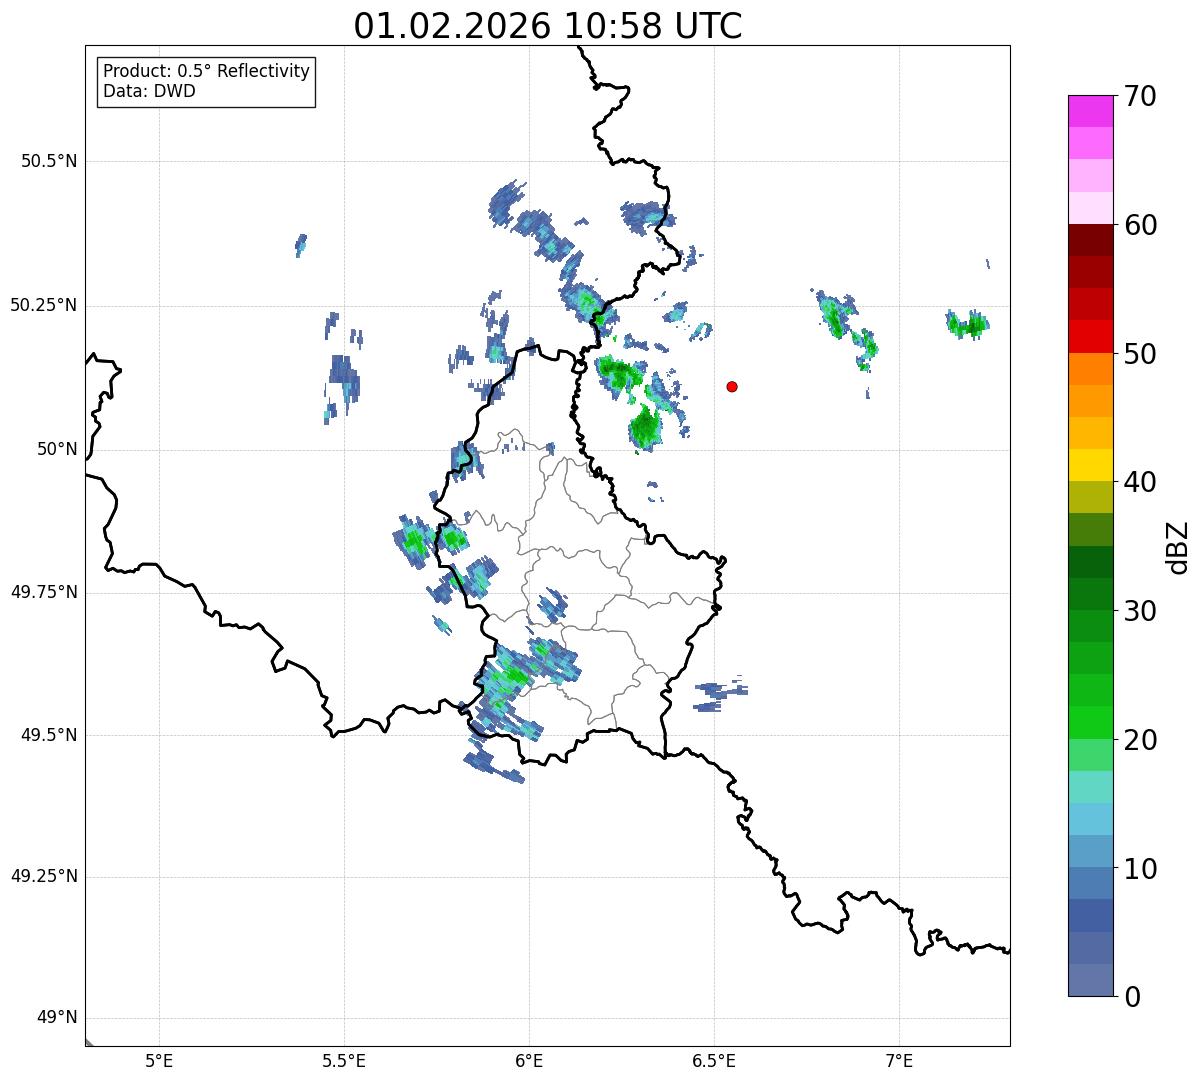Pick the yellow swatch just above 40 dBZ
This screenshot has height=1081, width=1202.
[1091, 465]
